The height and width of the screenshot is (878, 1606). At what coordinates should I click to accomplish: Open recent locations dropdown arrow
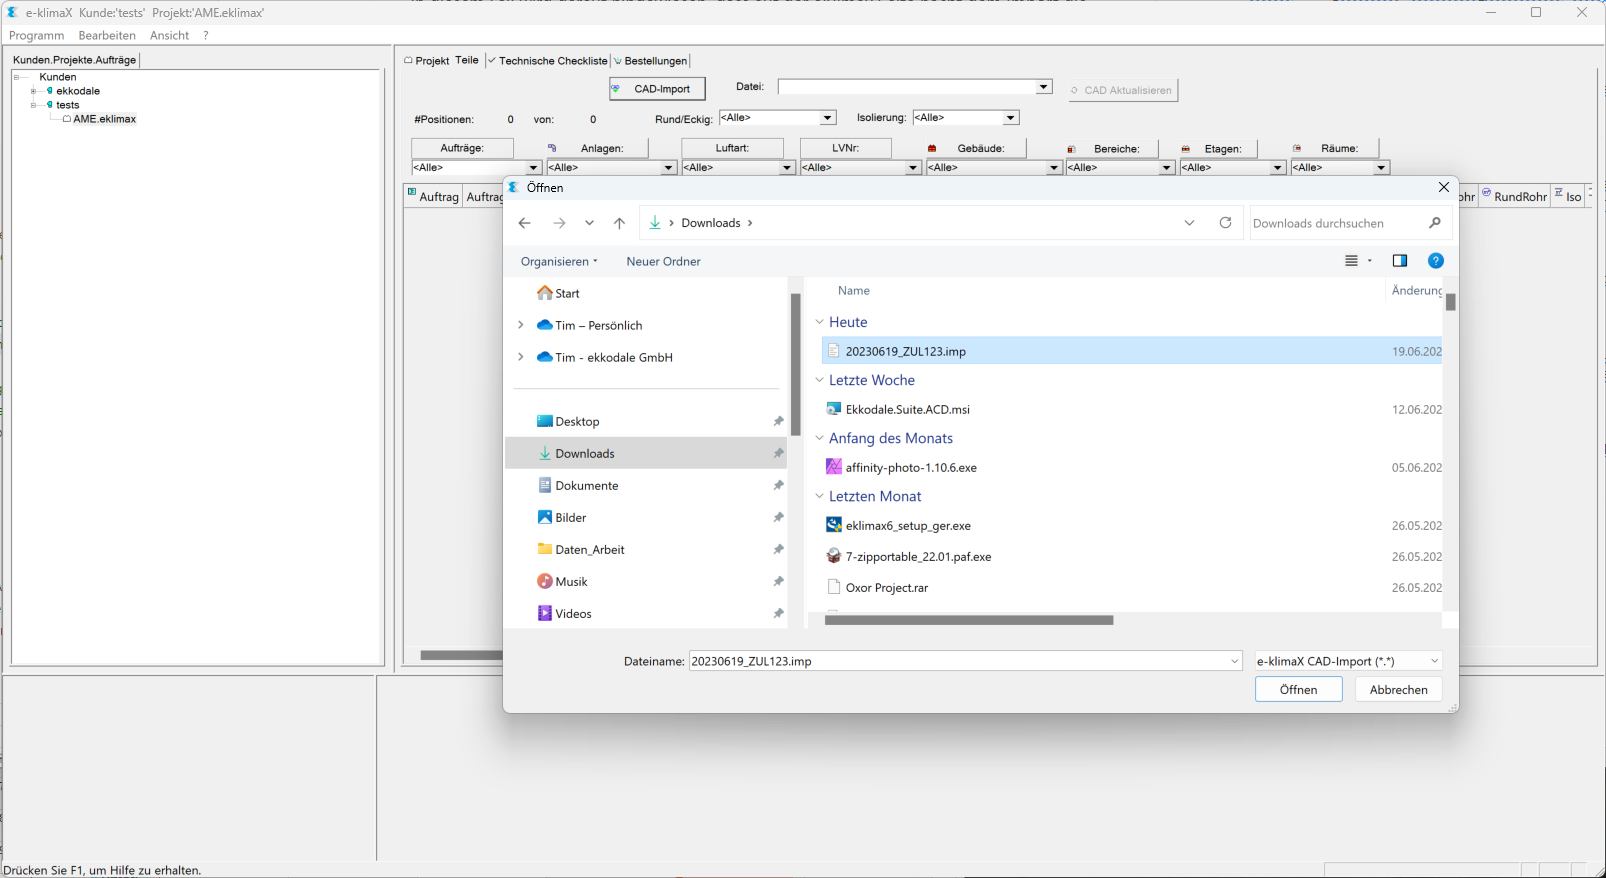589,223
